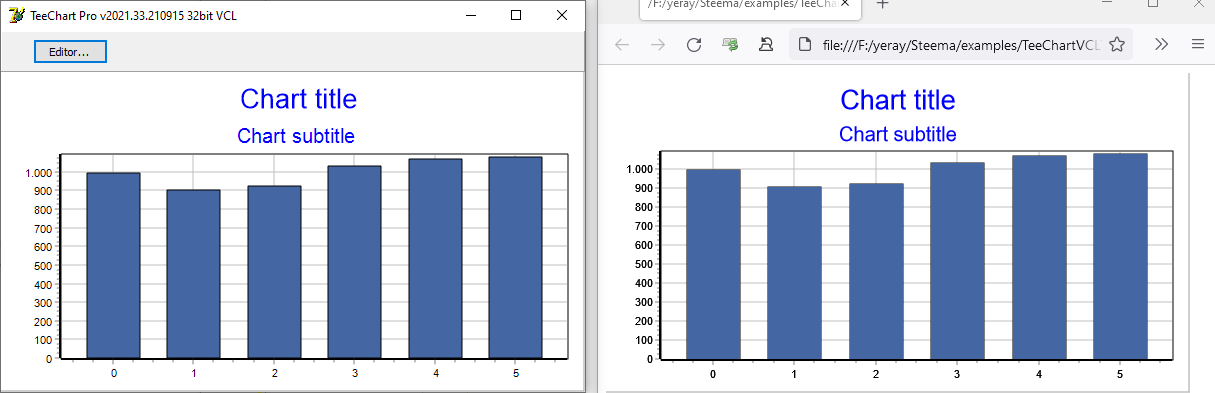Go back in browser history
1215x393 pixels.
(622, 45)
